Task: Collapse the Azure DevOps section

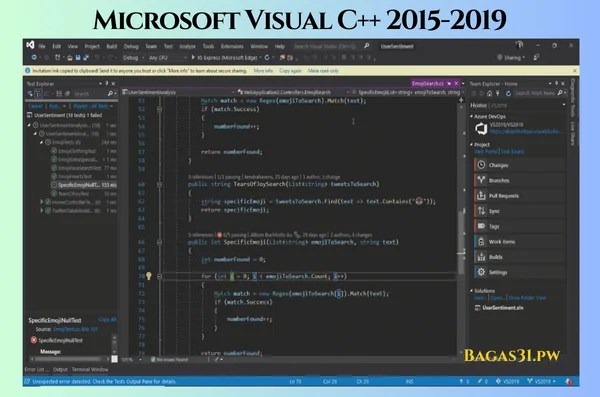Action: click(472, 116)
